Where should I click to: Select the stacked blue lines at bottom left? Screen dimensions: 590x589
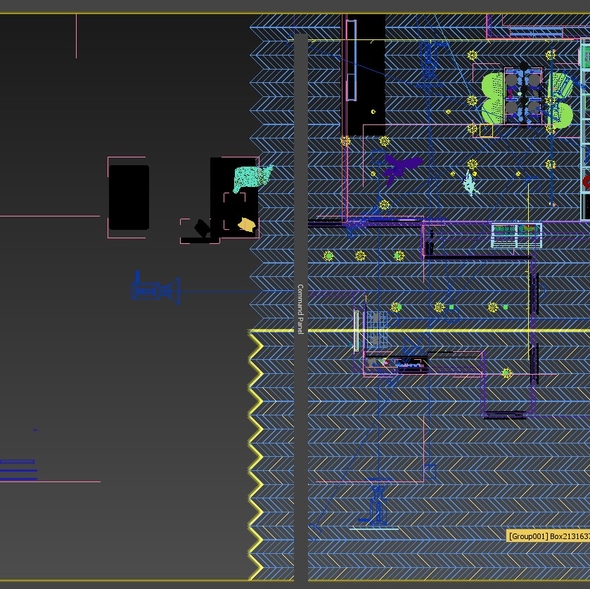click(18, 470)
